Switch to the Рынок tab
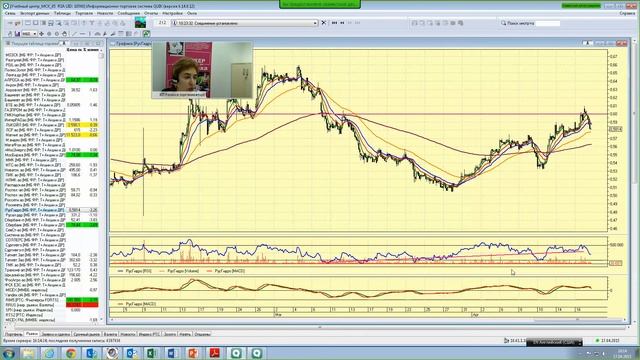The image size is (640, 360). point(31,334)
